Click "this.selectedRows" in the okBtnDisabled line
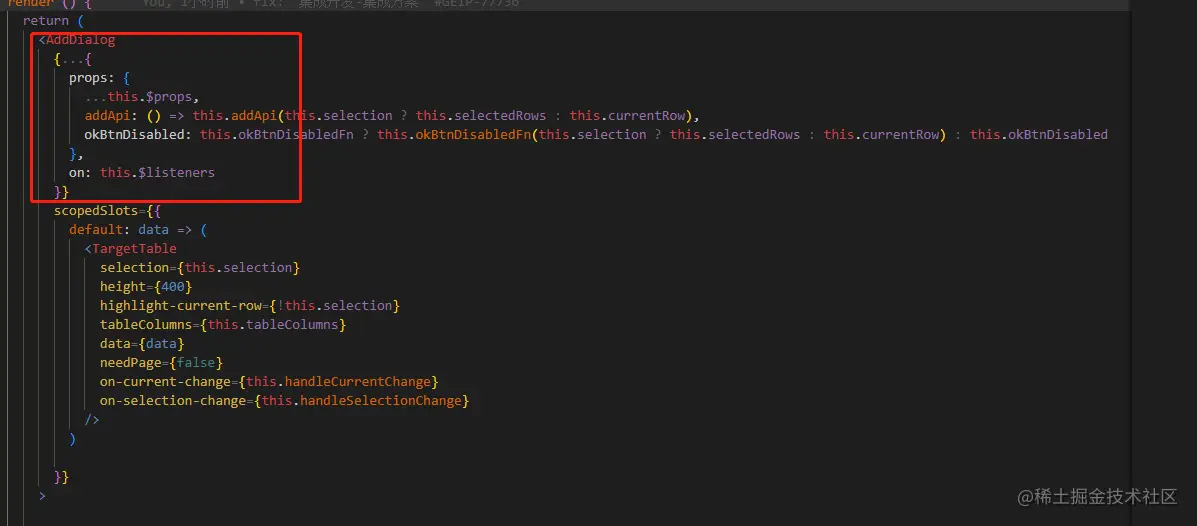This screenshot has height=526, width=1197. [735, 135]
